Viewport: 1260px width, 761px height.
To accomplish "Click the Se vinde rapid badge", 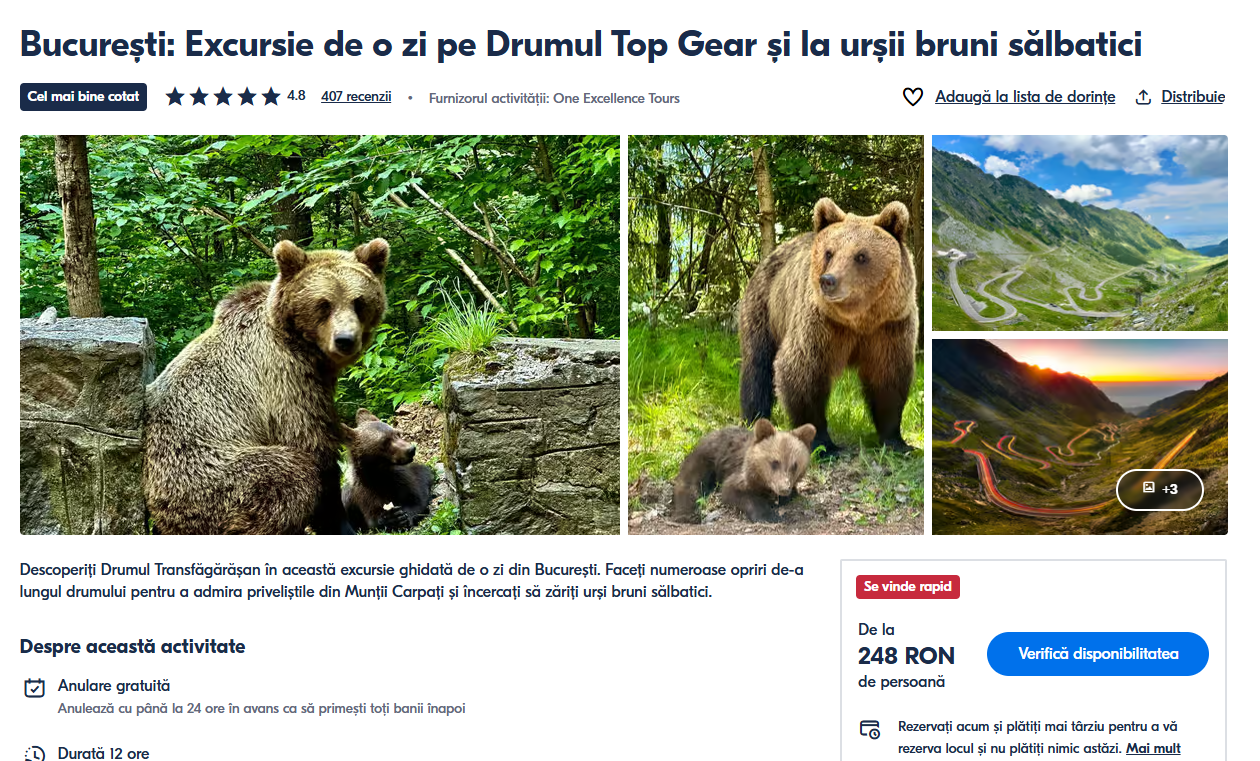I will pos(908,587).
